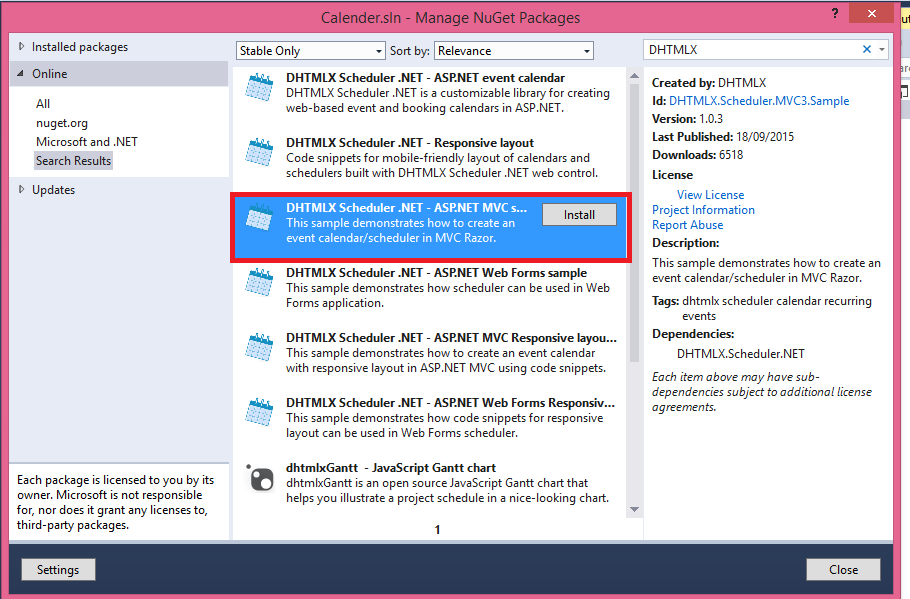Open the Settings button

58,570
